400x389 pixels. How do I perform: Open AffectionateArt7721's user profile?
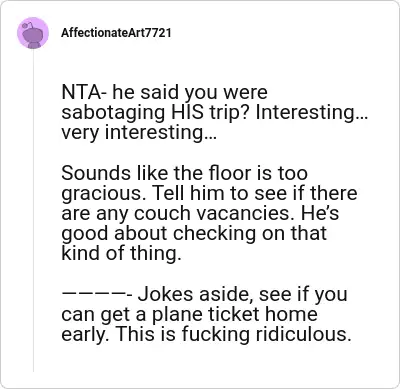tap(116, 33)
